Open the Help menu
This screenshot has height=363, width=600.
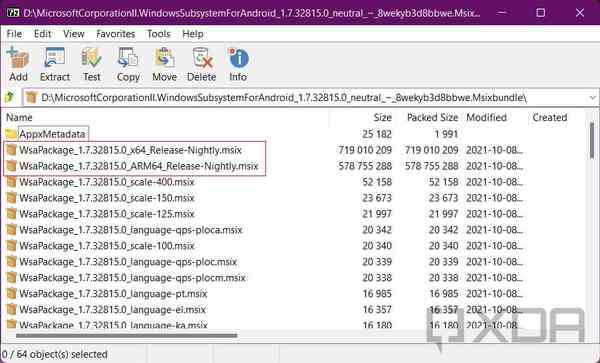192,34
